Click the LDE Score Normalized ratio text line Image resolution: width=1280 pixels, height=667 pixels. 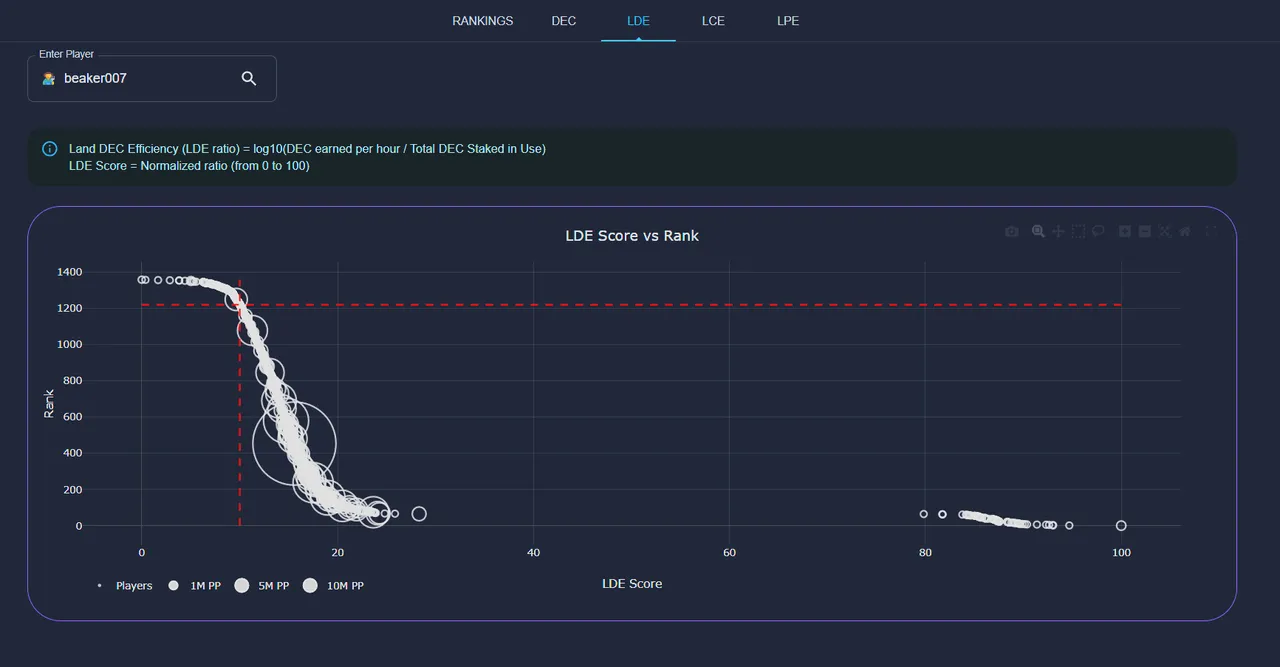pyautogui.click(x=189, y=166)
